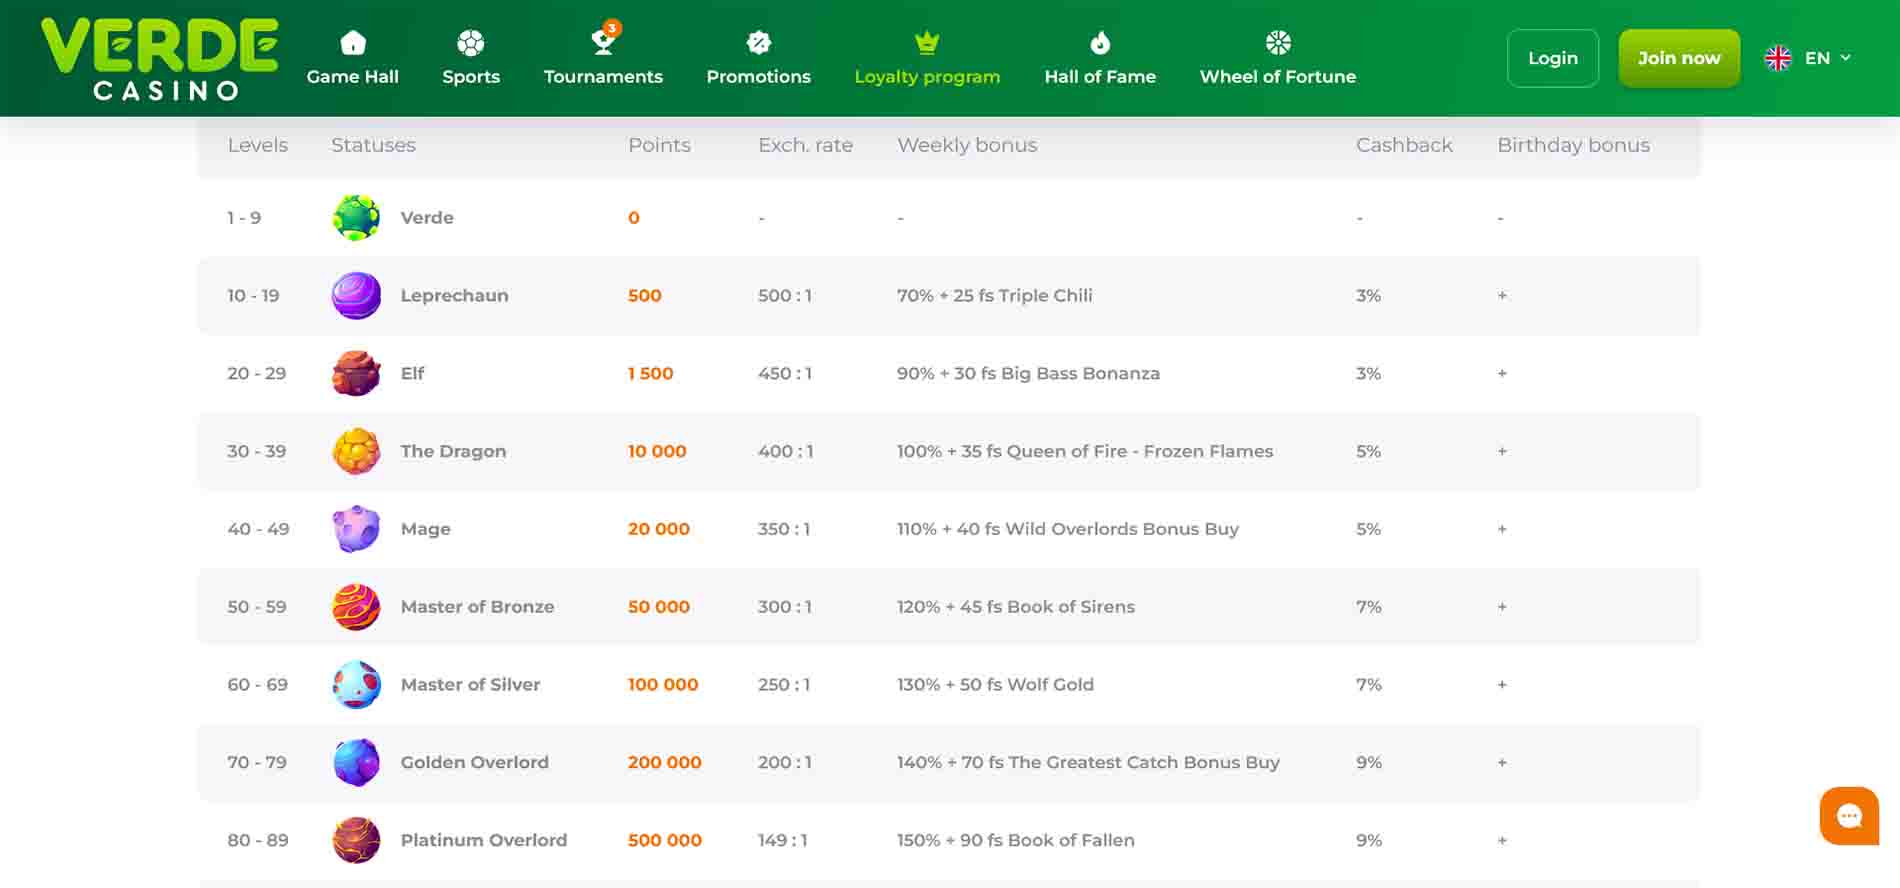This screenshot has height=888, width=1900.
Task: Click the Login button
Action: click(1553, 58)
